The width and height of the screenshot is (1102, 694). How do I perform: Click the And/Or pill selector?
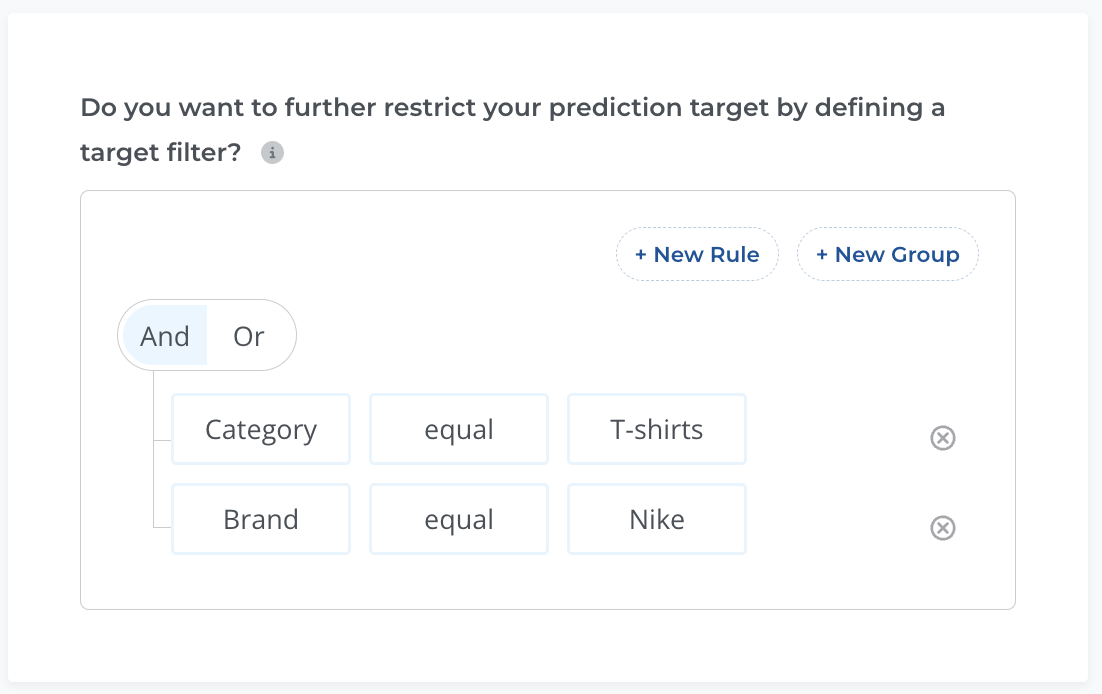(x=207, y=335)
